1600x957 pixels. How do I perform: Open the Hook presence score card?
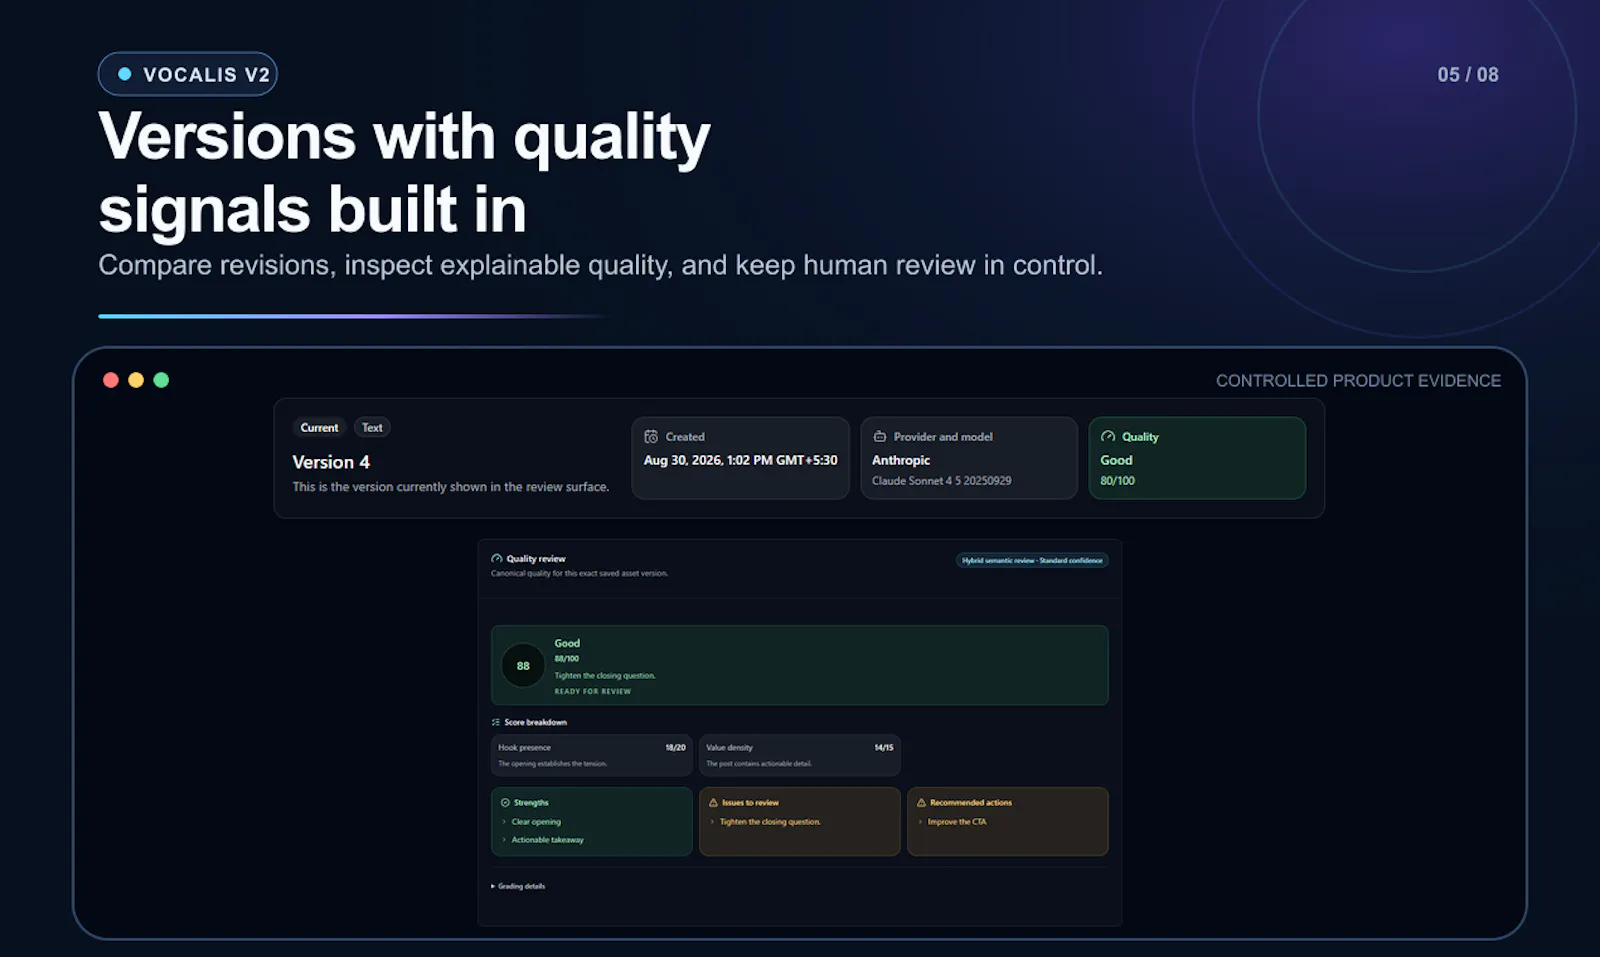592,755
